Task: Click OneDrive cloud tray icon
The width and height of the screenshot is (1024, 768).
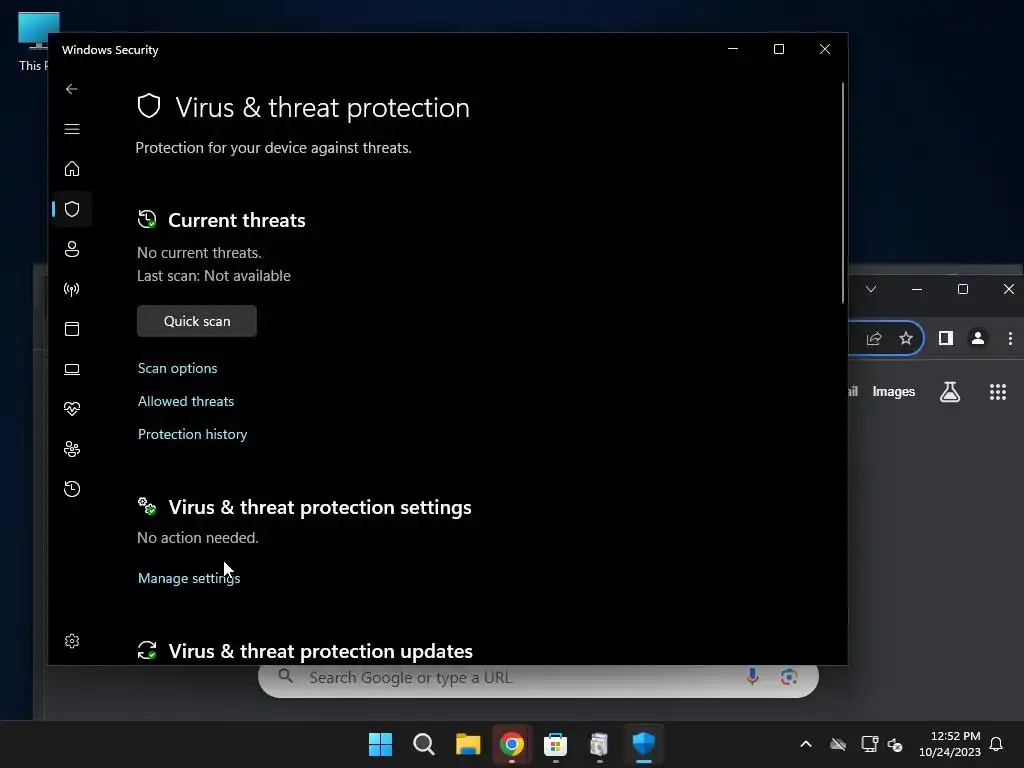Action: [838, 744]
